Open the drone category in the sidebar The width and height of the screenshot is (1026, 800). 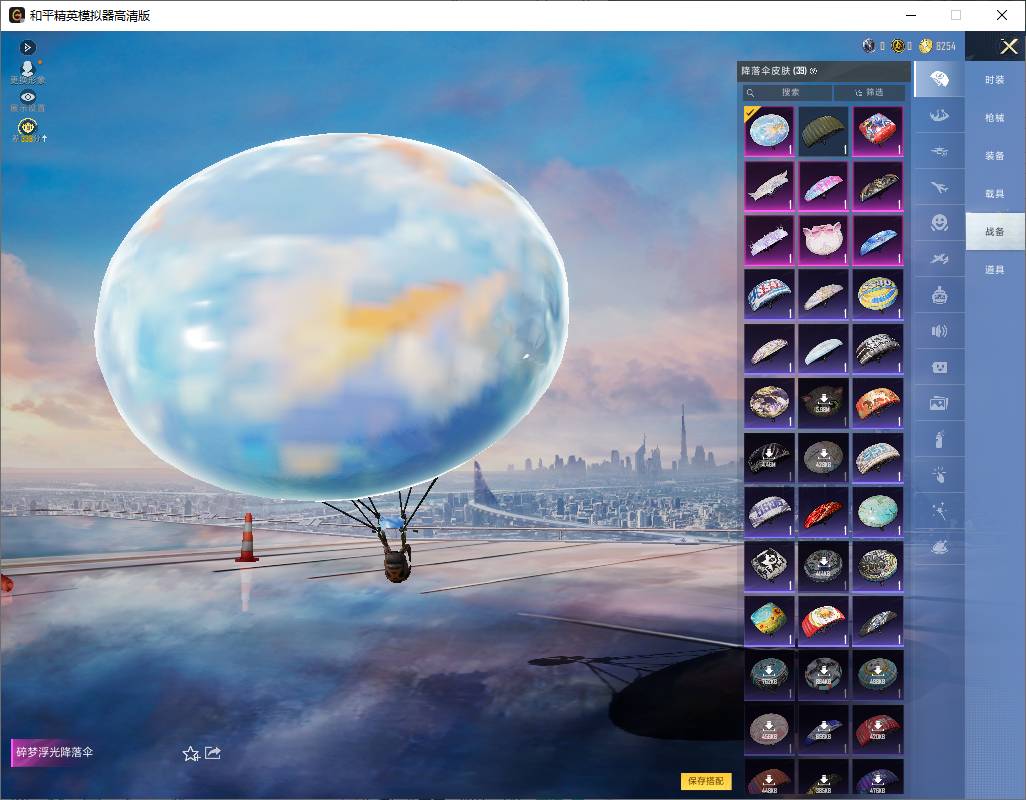(939, 152)
